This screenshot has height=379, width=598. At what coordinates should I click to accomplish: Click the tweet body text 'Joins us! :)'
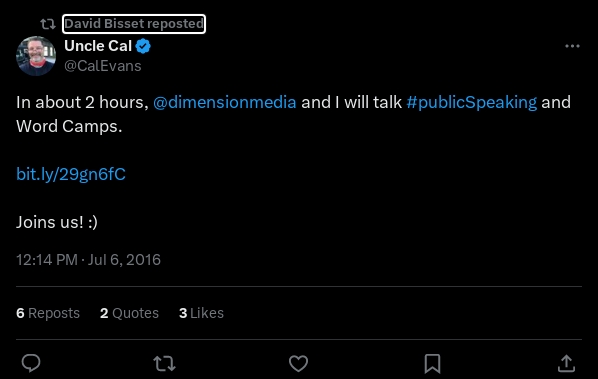click(57, 222)
